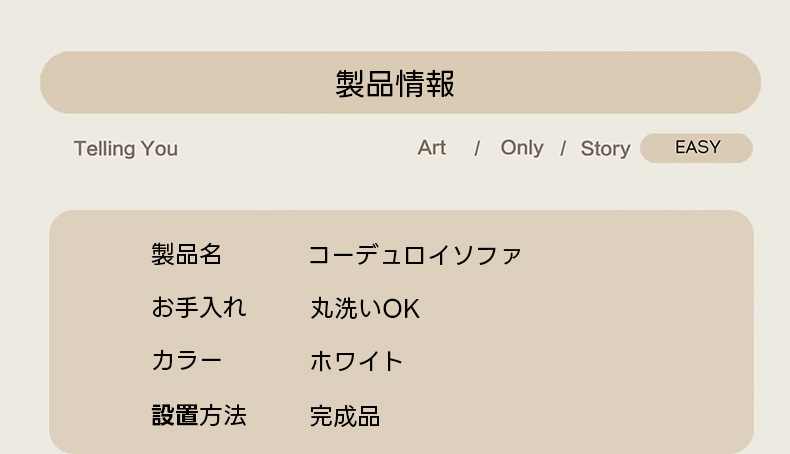Click the slash between Only and Story
The height and width of the screenshot is (454, 790).
click(x=563, y=149)
